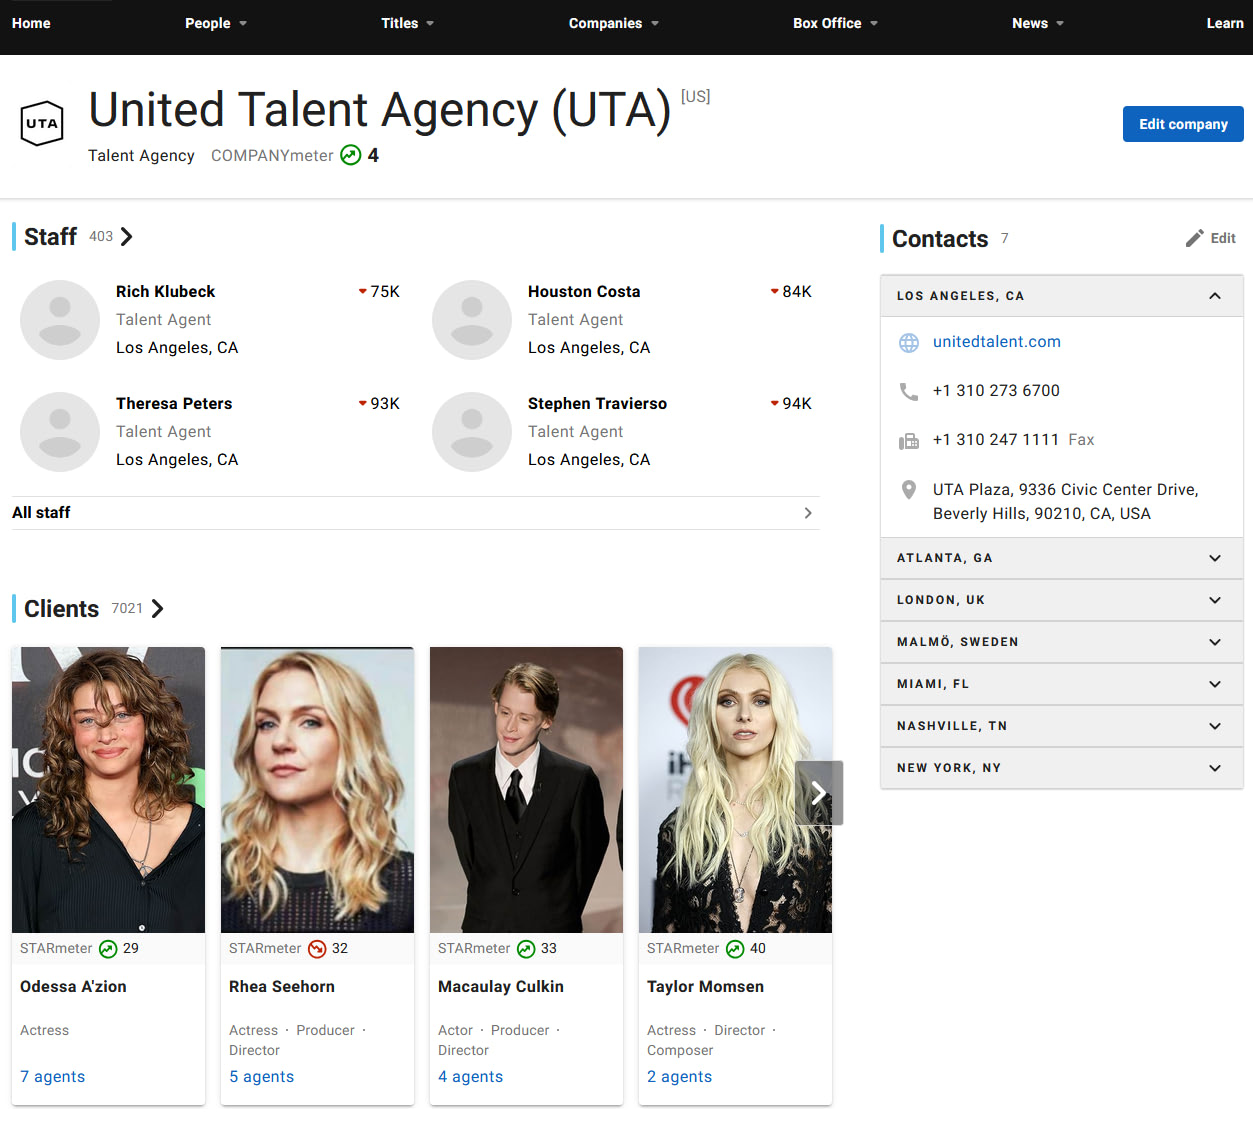Click the green COMPANYmeter trend icon
The height and width of the screenshot is (1122, 1253).
pyautogui.click(x=350, y=155)
